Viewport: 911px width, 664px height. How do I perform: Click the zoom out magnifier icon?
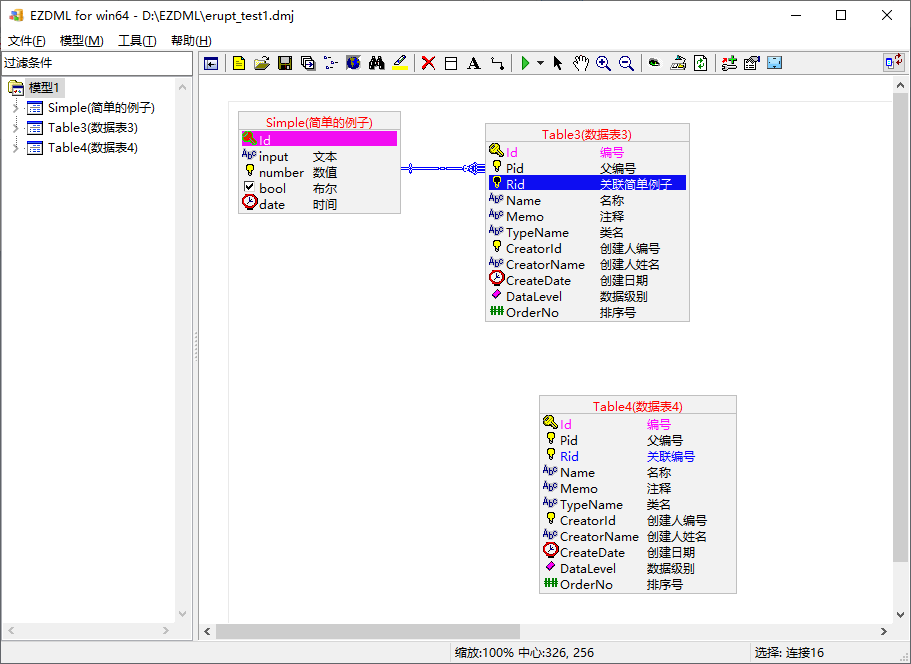pyautogui.click(x=626, y=63)
